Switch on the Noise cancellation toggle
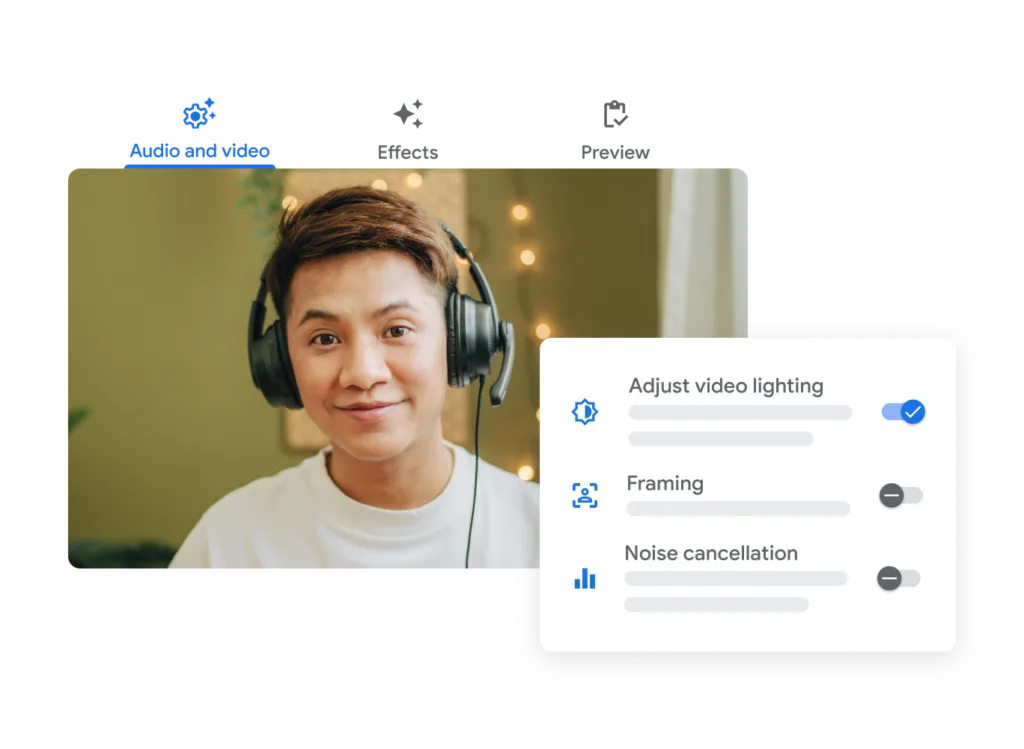 899,579
